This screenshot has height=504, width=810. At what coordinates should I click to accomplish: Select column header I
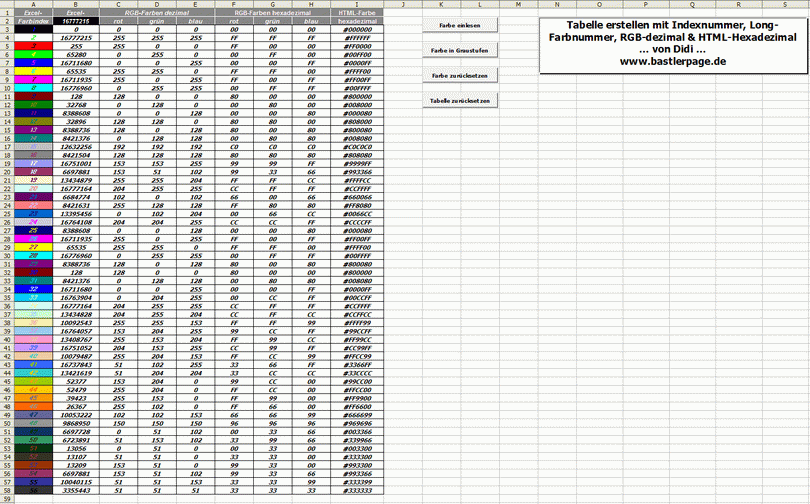pyautogui.click(x=356, y=4)
